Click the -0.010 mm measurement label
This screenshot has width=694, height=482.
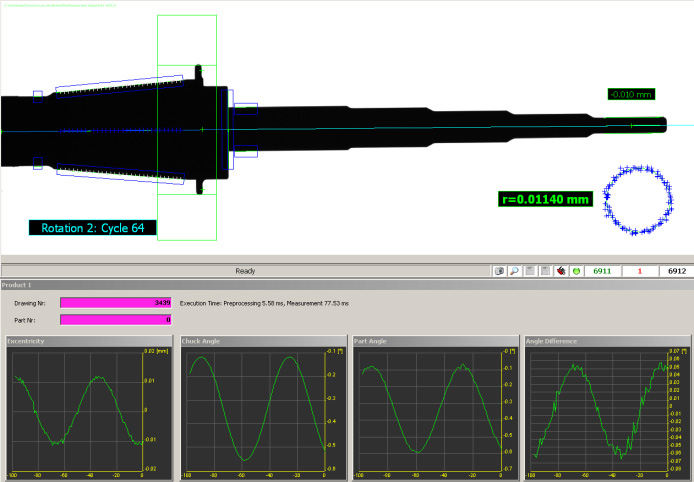click(631, 95)
